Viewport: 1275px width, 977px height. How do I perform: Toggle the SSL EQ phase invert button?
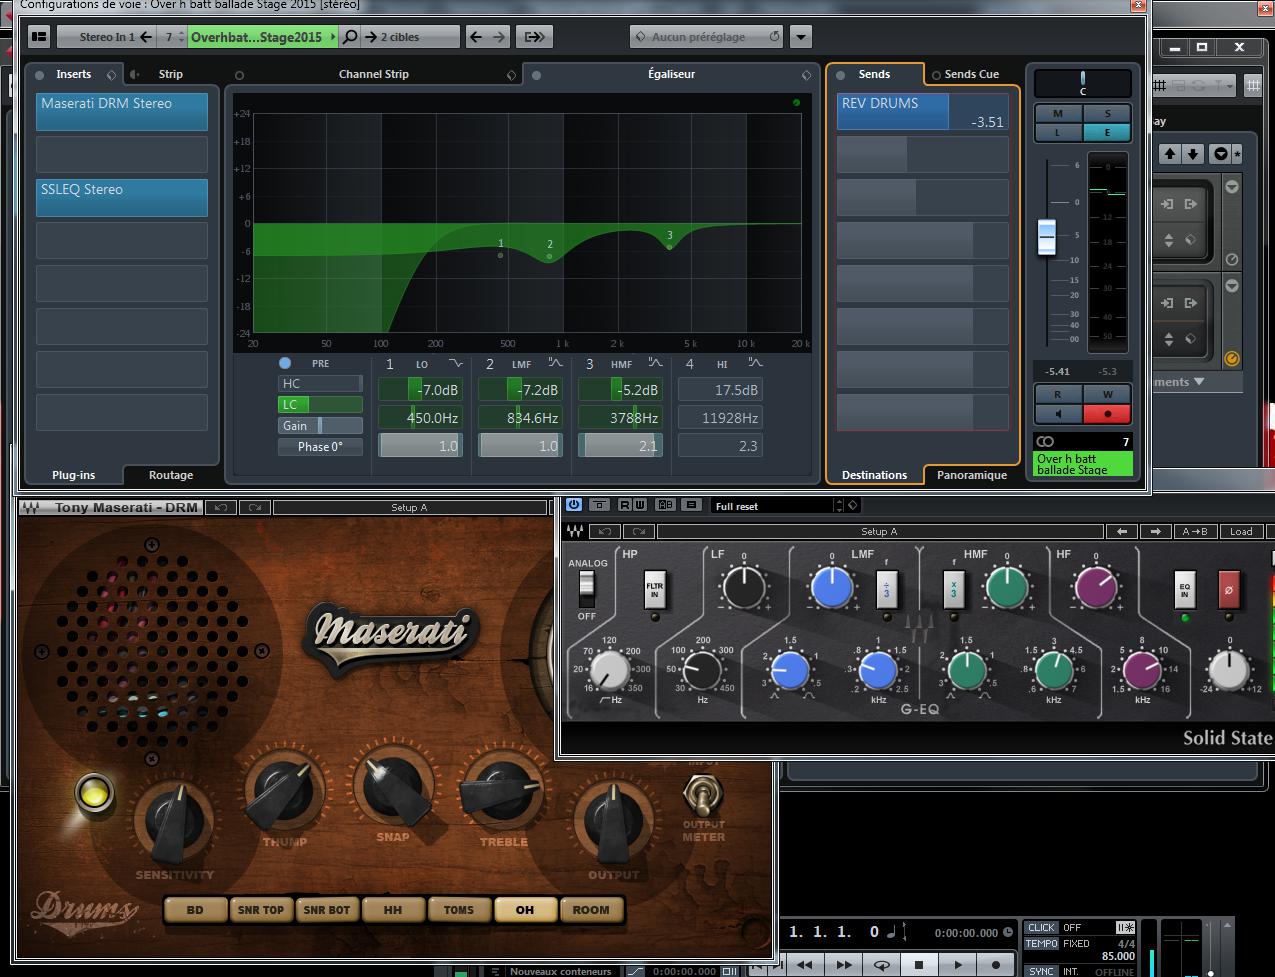(1229, 590)
